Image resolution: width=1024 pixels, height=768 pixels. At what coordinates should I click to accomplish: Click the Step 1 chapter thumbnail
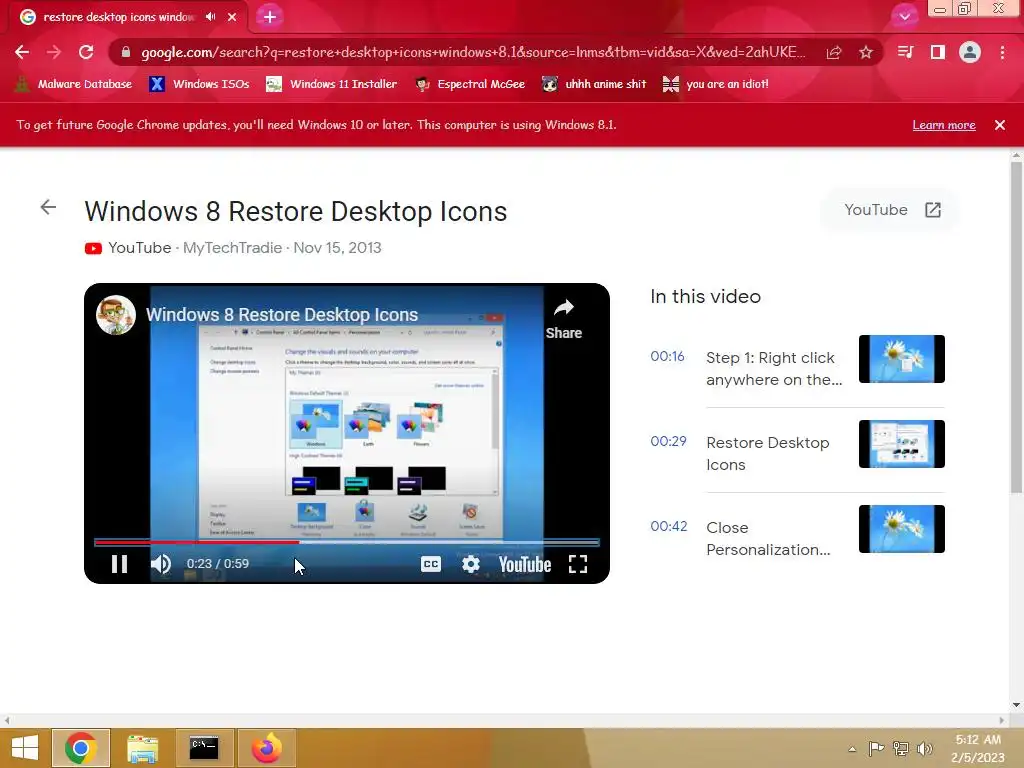coord(901,359)
